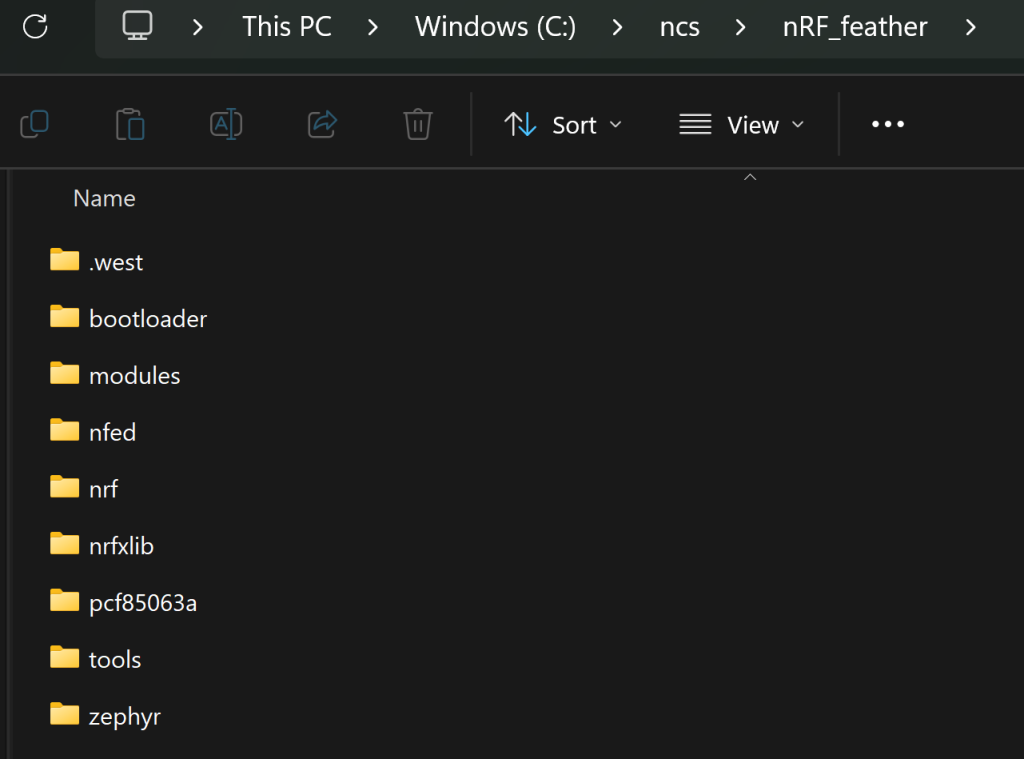Open the nrfxlib folder
Viewport: 1024px width, 759px height.
[121, 545]
